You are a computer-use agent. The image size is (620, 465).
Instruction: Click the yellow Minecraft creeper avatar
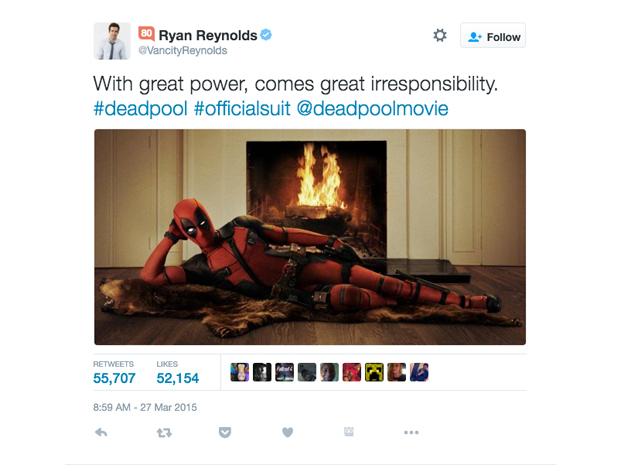(374, 372)
